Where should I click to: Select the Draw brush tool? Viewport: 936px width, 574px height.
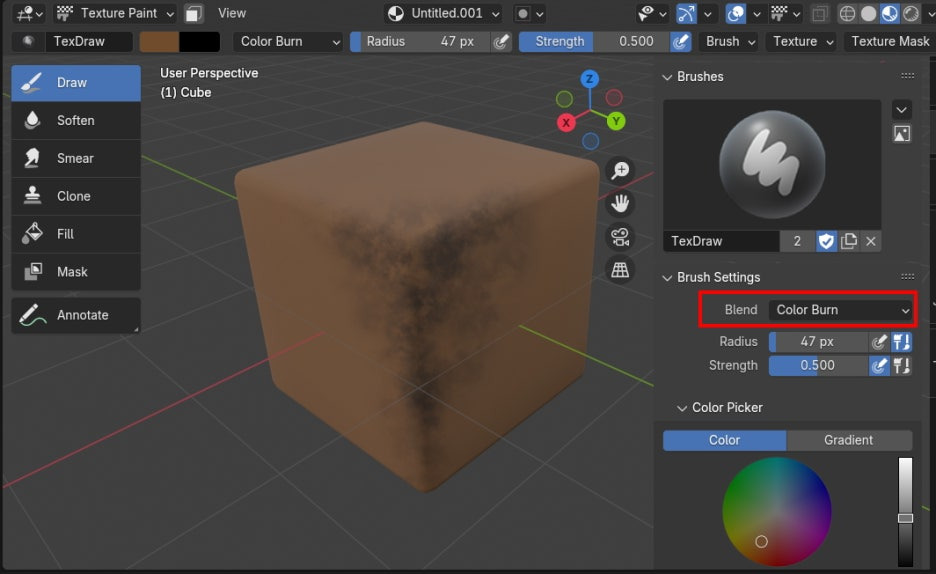coord(76,82)
